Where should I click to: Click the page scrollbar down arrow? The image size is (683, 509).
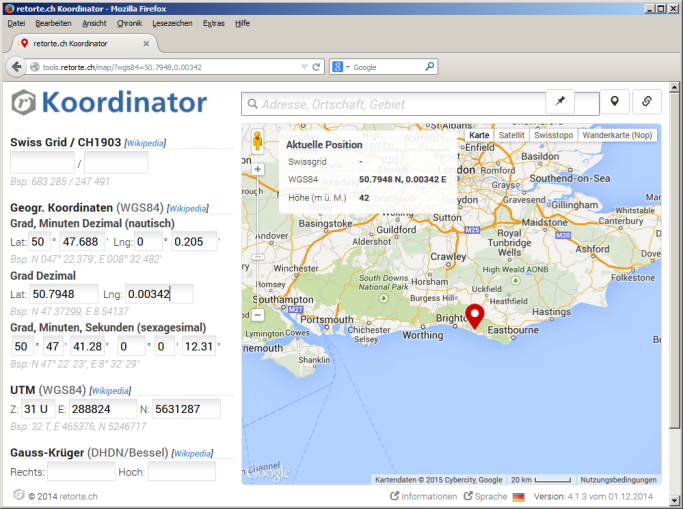click(x=674, y=500)
